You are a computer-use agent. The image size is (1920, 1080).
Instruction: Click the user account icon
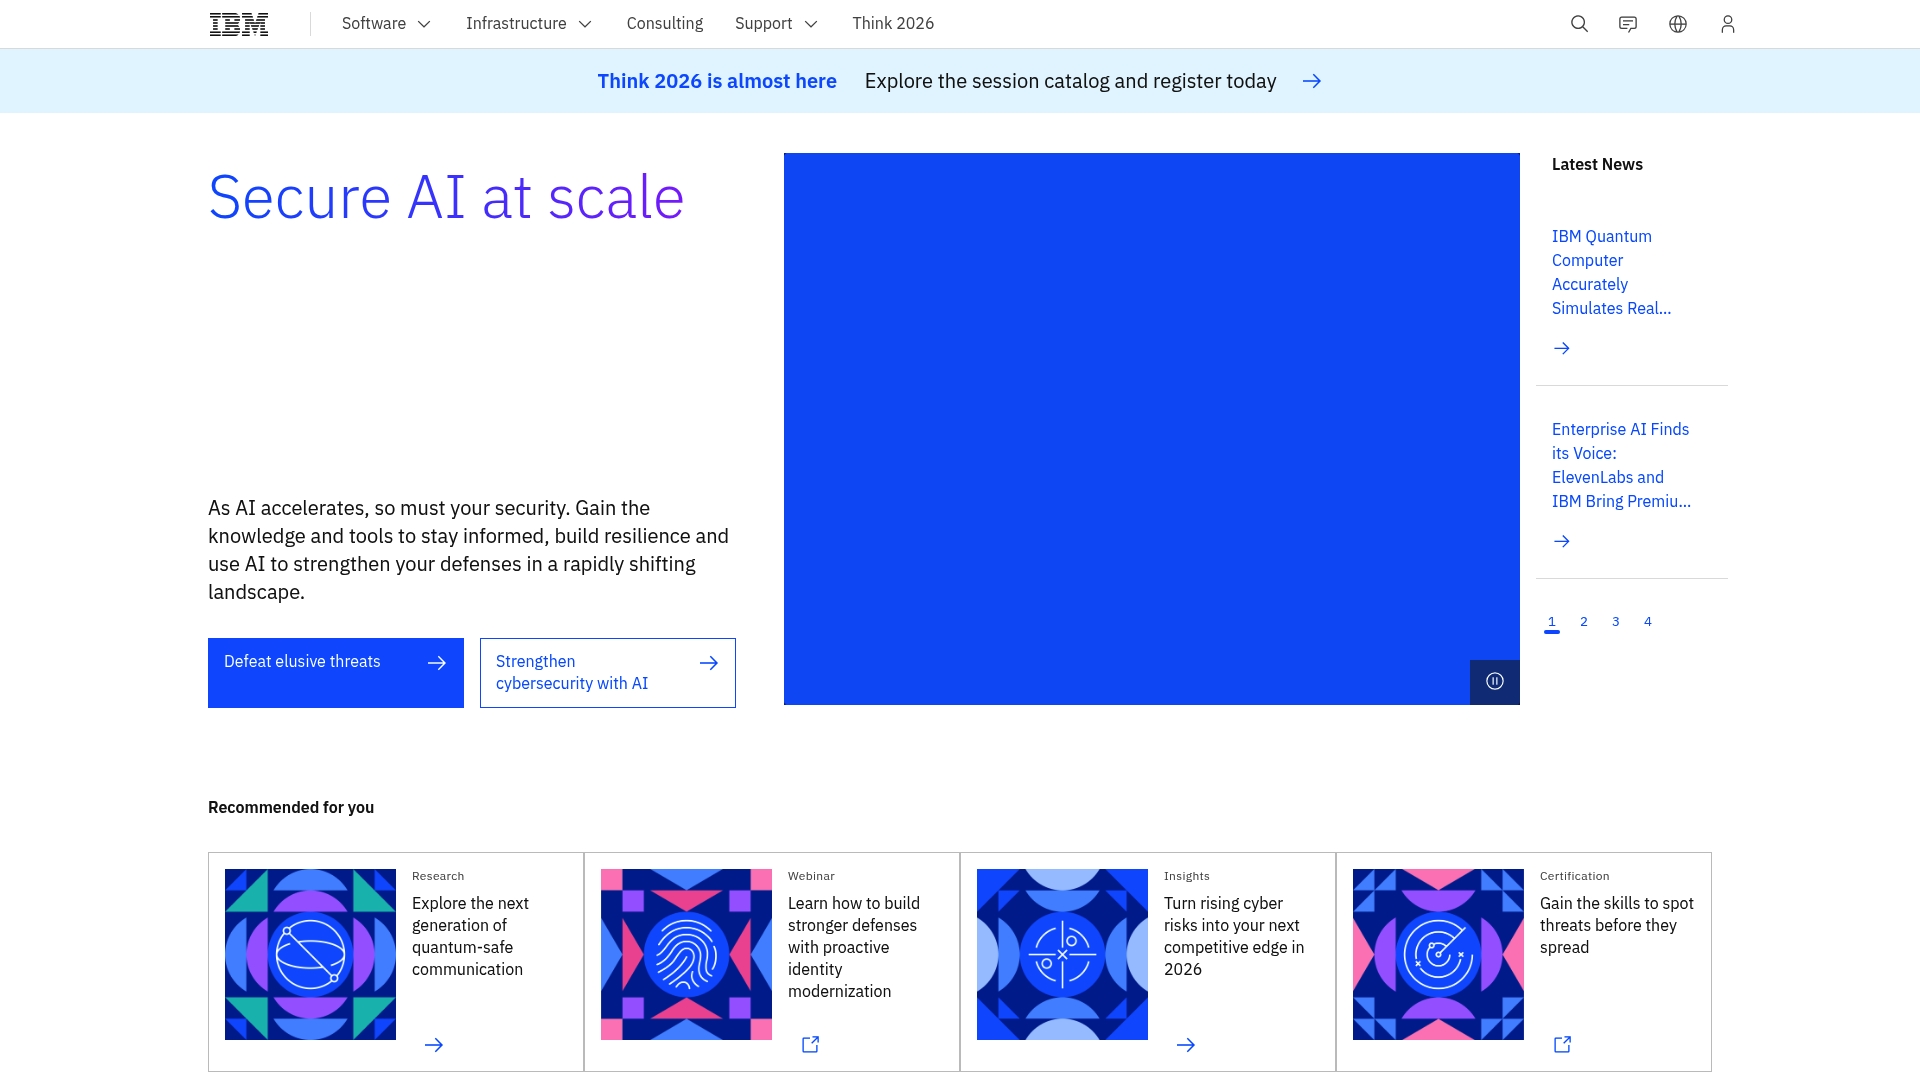click(x=1727, y=23)
